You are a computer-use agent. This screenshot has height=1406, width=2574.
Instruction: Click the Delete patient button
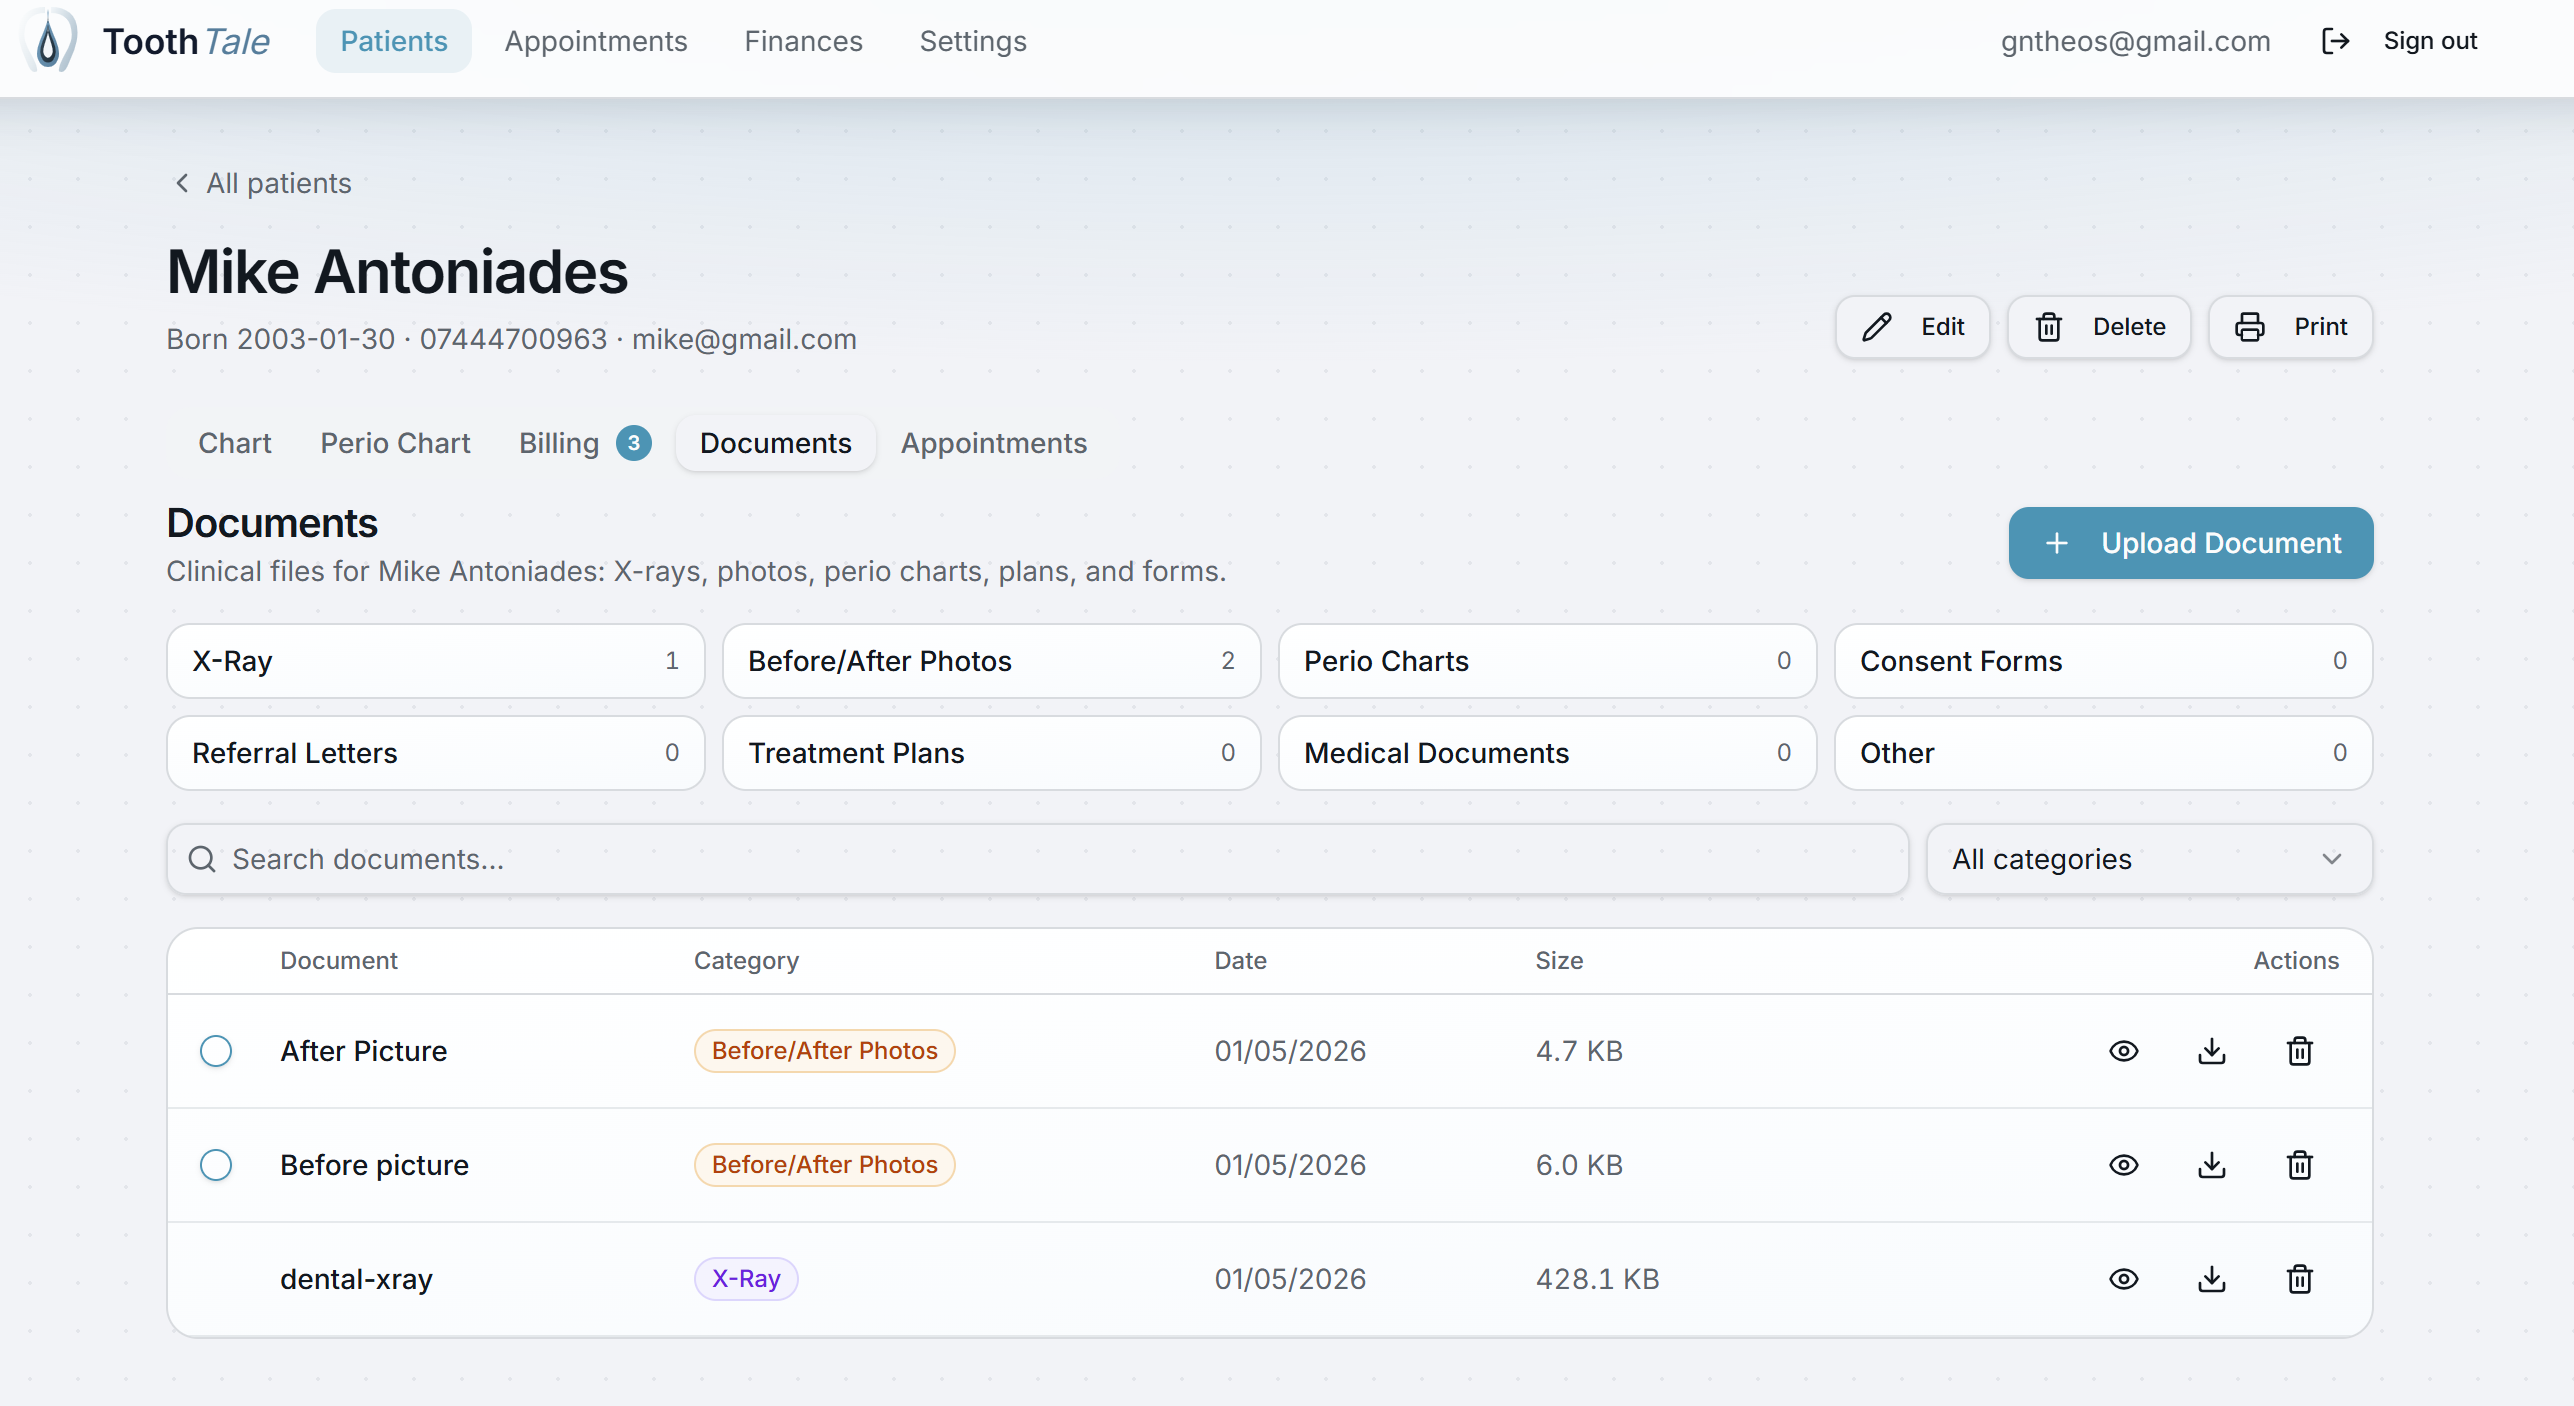click(x=2099, y=327)
